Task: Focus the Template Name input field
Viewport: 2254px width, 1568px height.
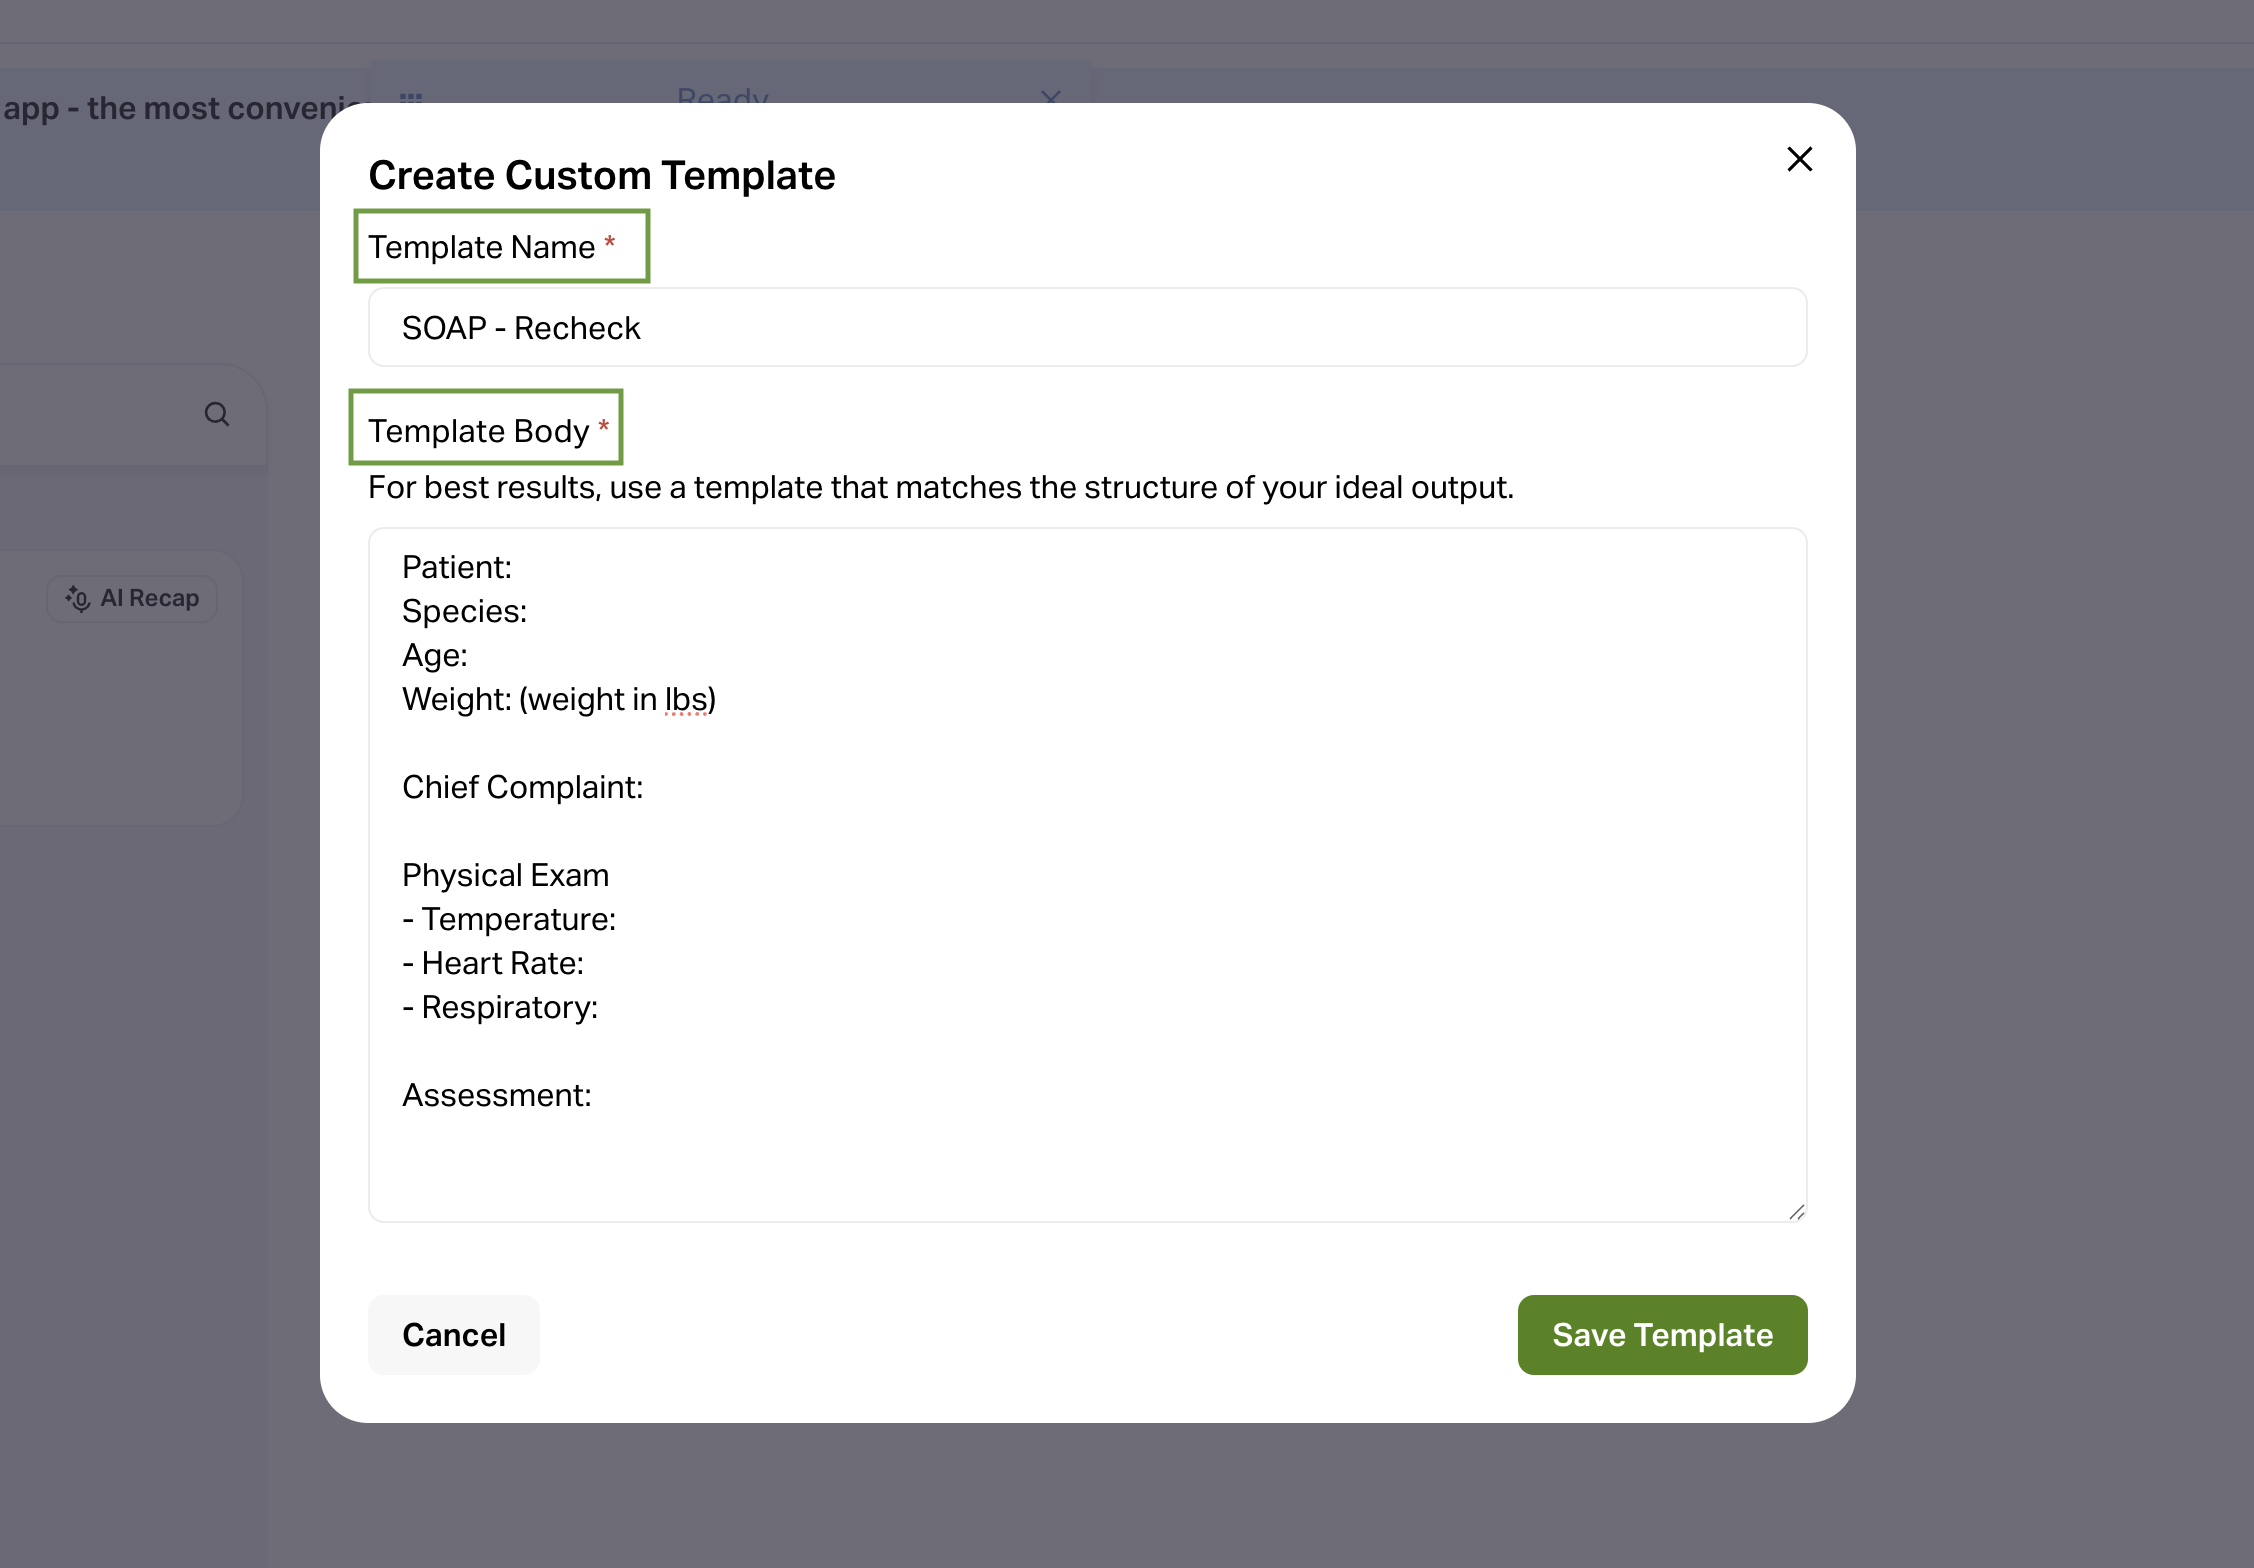Action: click(x=1087, y=328)
